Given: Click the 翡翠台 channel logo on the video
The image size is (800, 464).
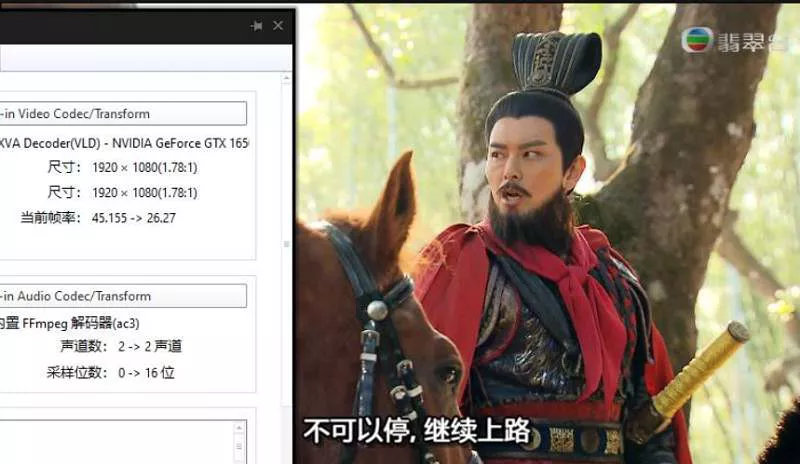Looking at the screenshot, I should pos(735,39).
